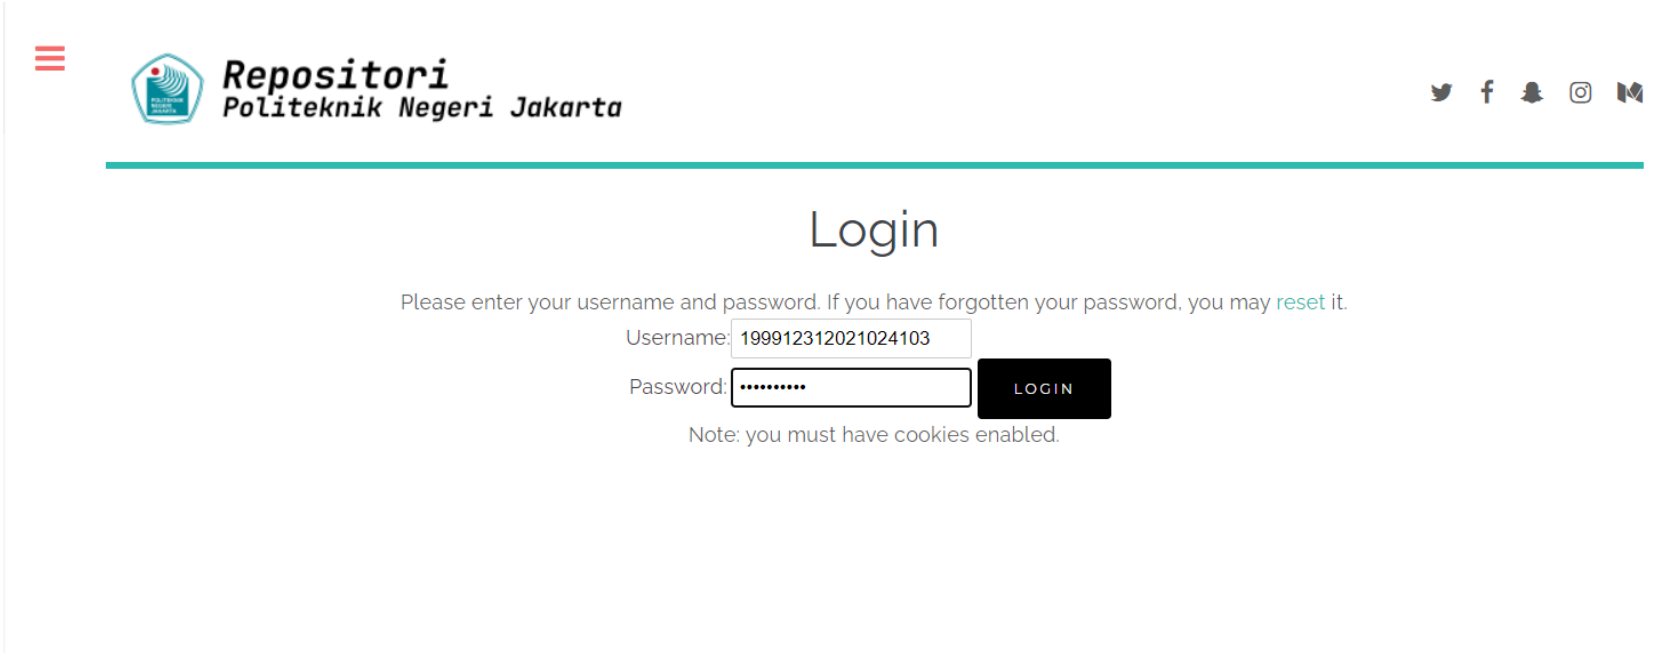
Task: Click inside the Username input field
Action: (850, 338)
